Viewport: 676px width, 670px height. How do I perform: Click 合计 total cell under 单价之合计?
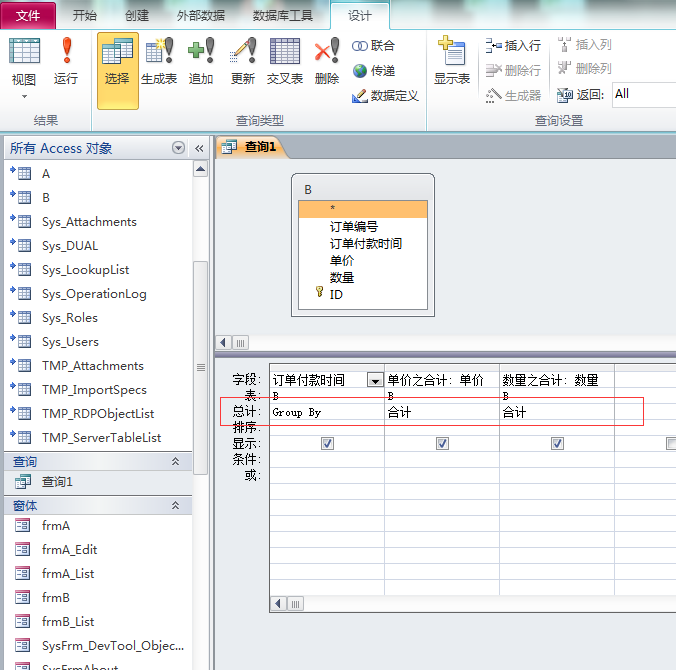tap(442, 412)
